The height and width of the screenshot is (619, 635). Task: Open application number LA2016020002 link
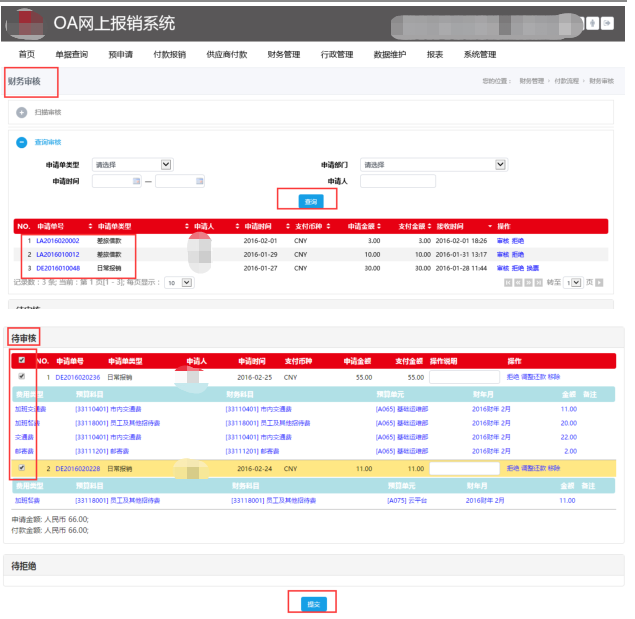58,241
